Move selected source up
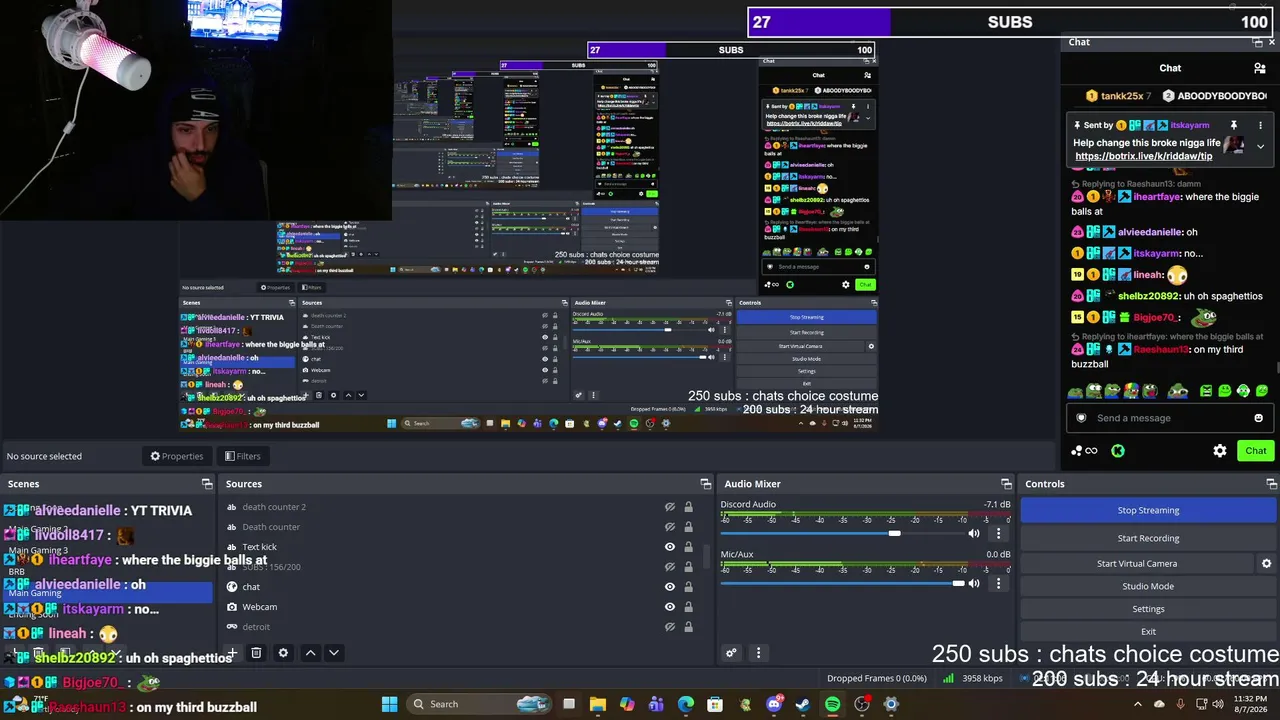 coord(310,653)
